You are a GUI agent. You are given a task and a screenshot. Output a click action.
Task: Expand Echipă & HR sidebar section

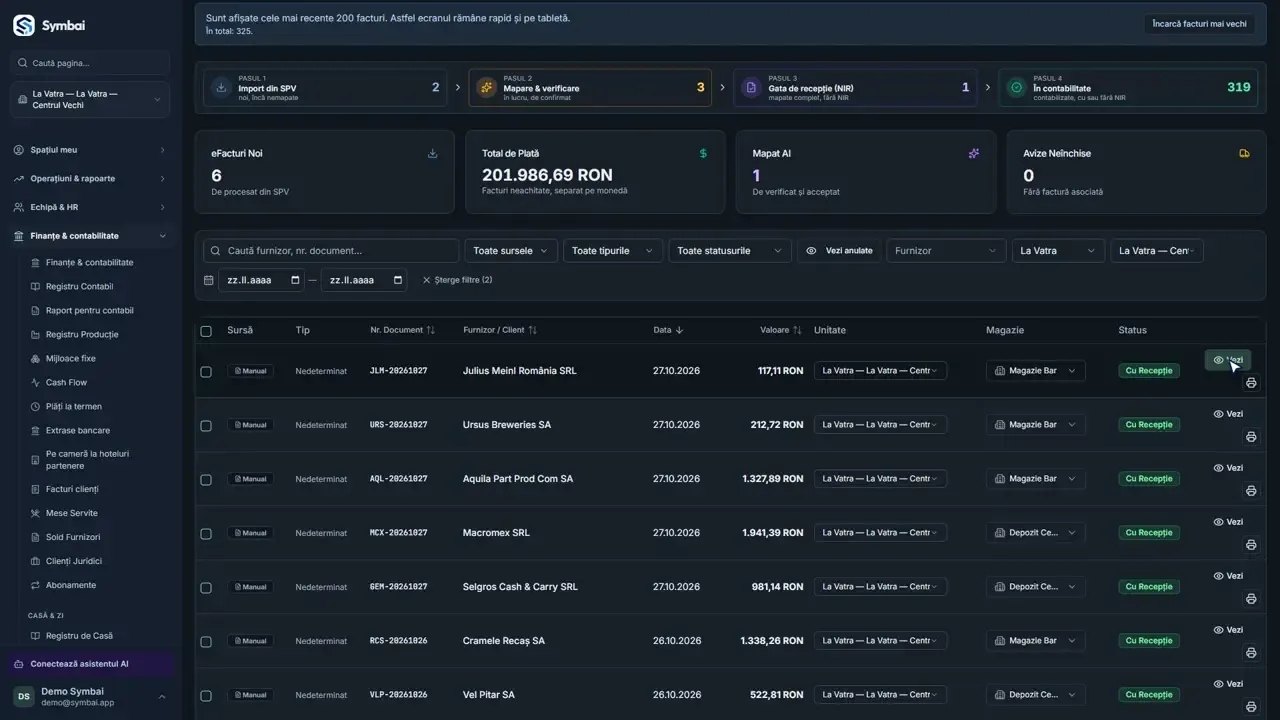tap(91, 207)
